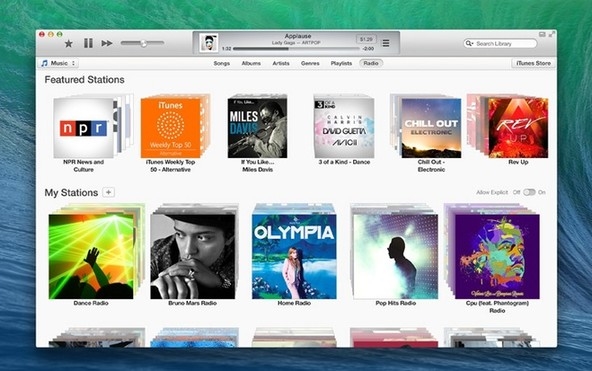Select the Radio tab
The image size is (592, 371).
tap(371, 63)
